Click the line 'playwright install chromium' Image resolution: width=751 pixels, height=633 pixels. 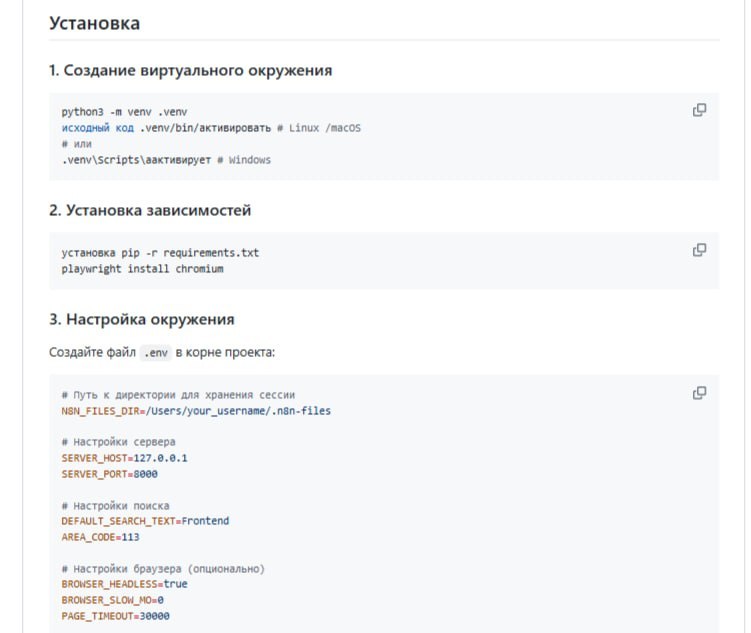pyautogui.click(x=142, y=269)
